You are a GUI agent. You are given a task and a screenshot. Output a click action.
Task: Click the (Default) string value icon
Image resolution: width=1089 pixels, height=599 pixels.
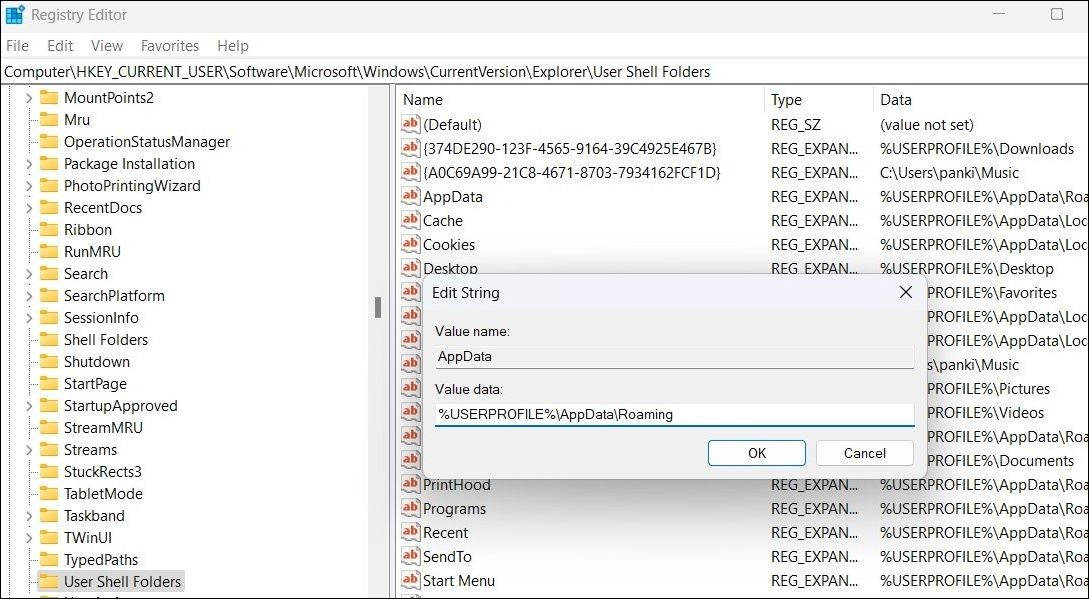411,124
